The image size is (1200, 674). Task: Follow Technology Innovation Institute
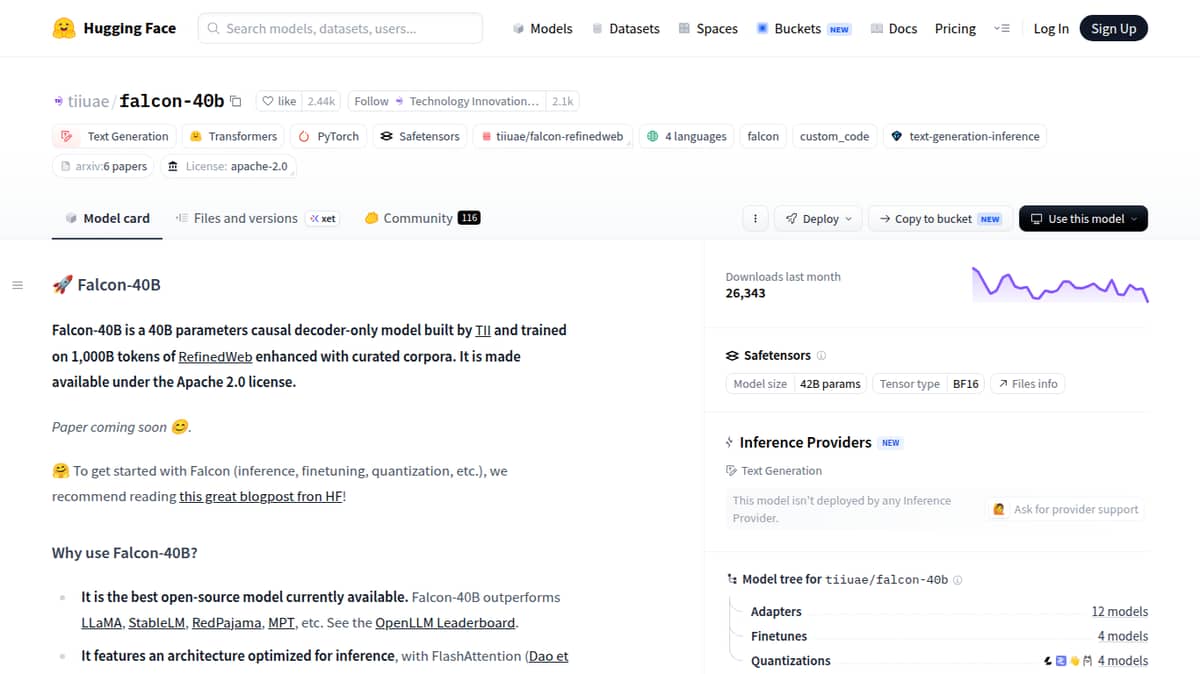tap(447, 101)
